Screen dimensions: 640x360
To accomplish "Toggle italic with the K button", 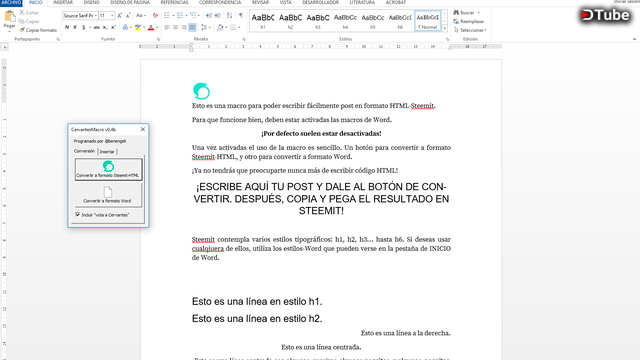I will [75, 27].
